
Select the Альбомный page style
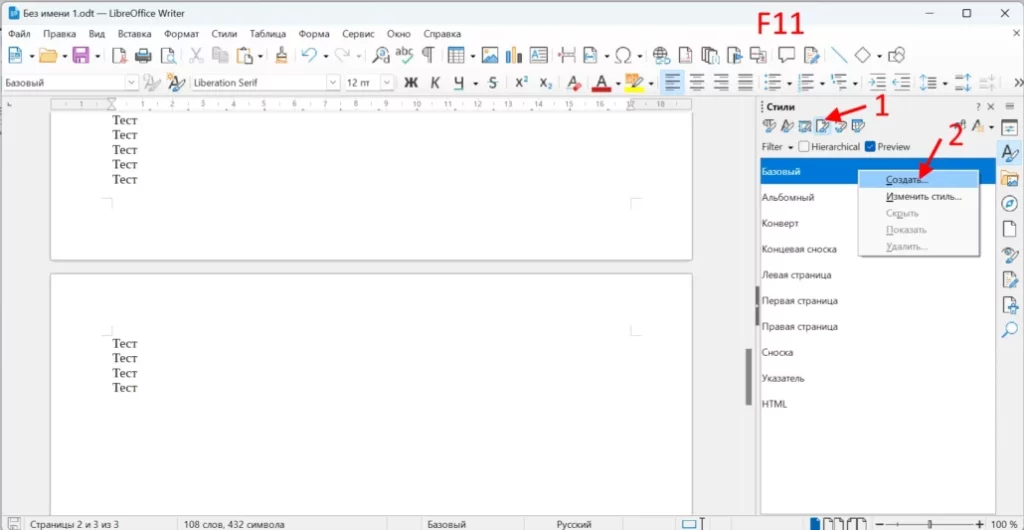(x=878, y=197)
